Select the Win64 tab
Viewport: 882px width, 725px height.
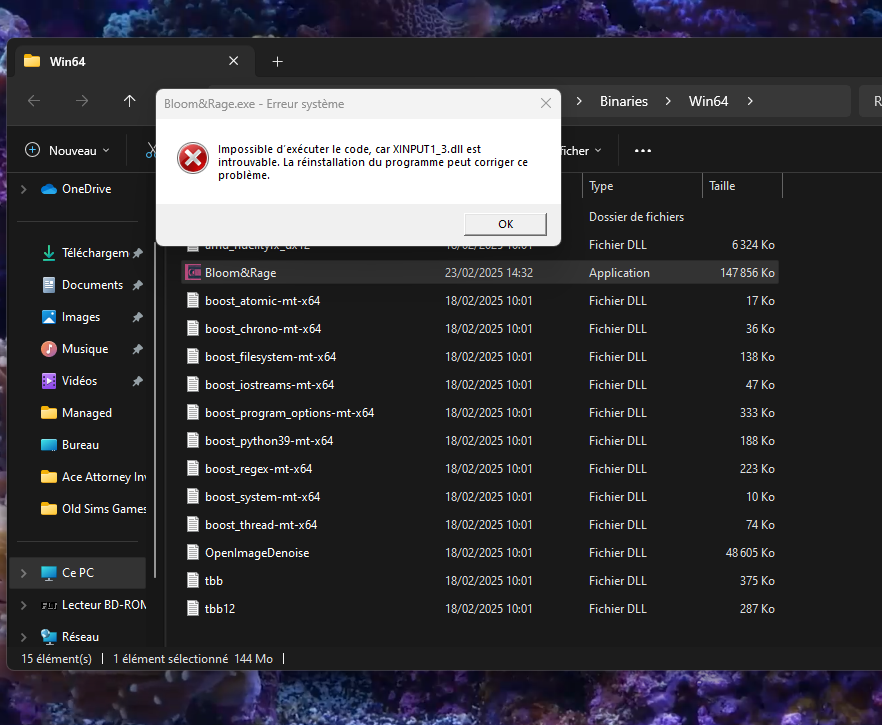135,61
